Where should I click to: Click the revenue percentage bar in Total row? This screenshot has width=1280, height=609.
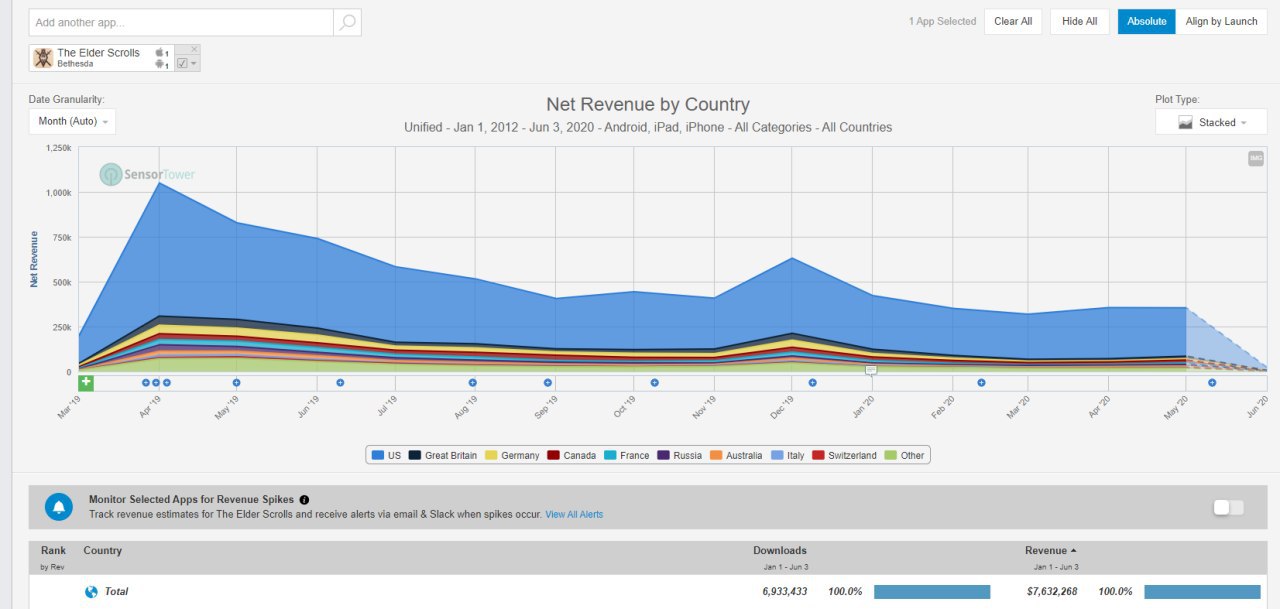[x=1203, y=592]
